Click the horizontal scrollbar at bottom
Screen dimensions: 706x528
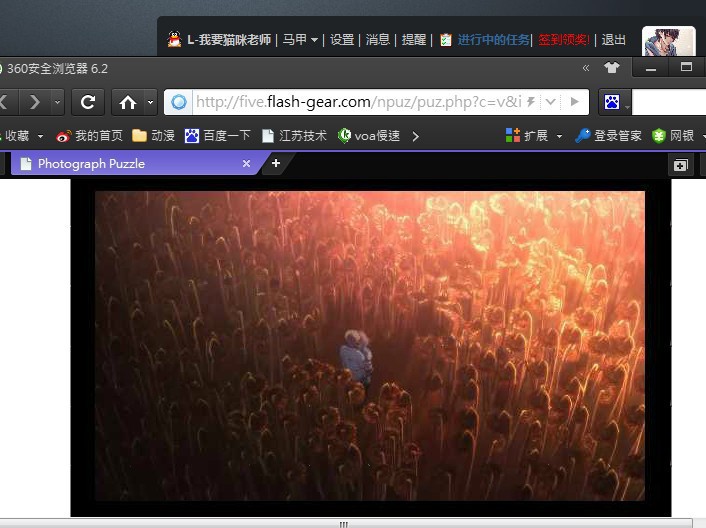[x=343, y=523]
